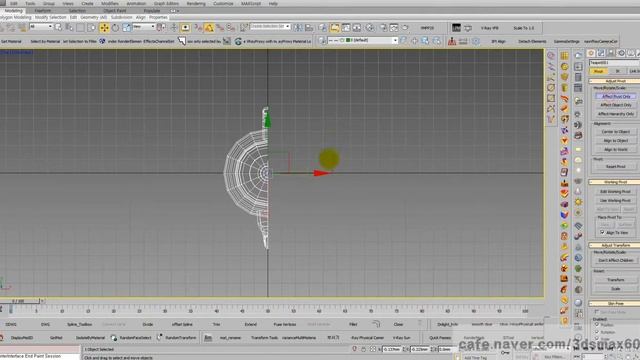Toggle Don't Affect Children button
This screenshot has height=360, width=640.
tap(616, 260)
